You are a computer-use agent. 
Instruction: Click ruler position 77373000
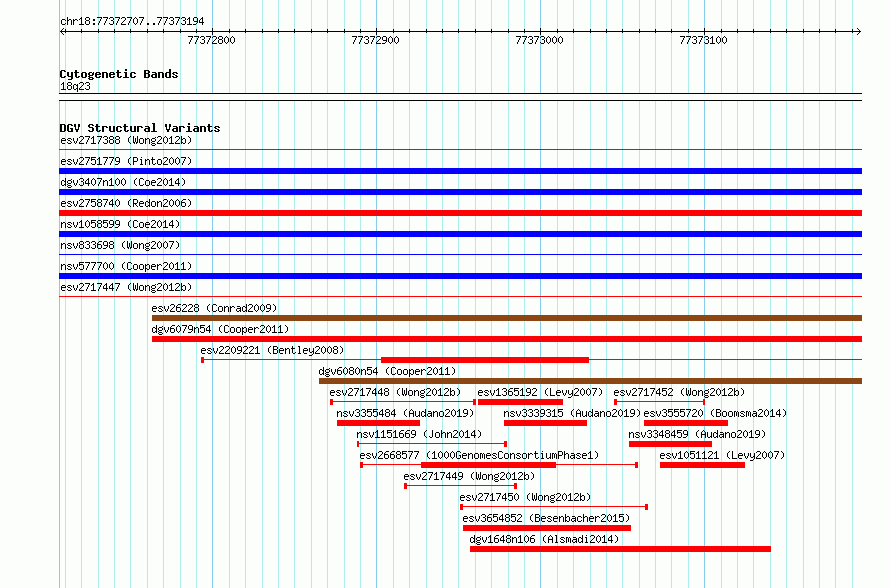[539, 40]
